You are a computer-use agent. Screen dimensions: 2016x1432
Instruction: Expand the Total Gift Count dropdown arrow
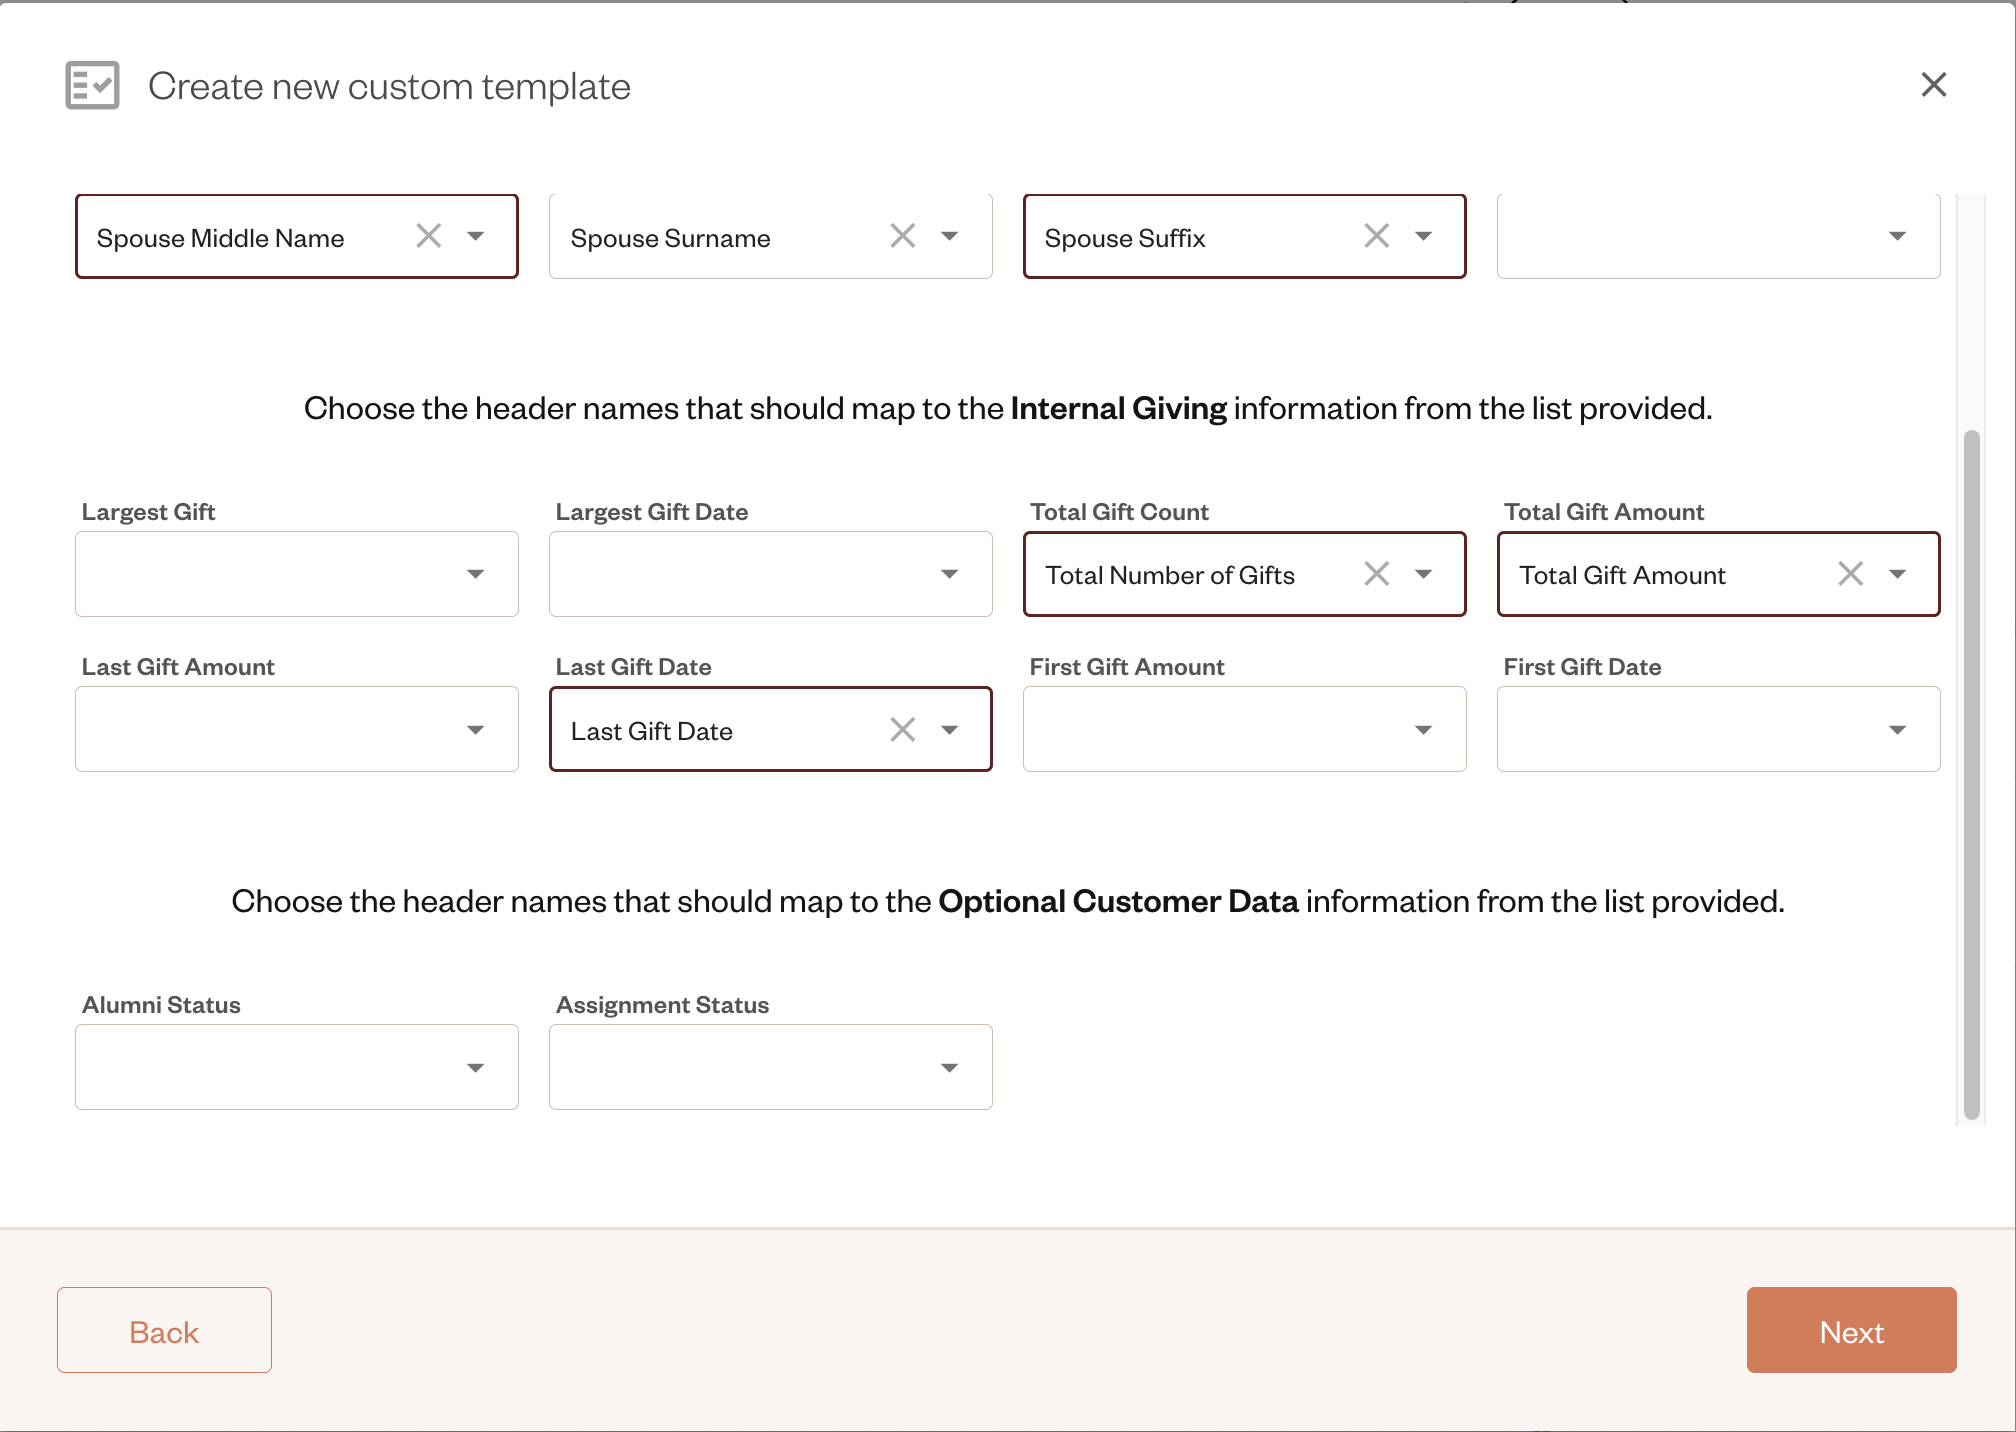tap(1424, 574)
